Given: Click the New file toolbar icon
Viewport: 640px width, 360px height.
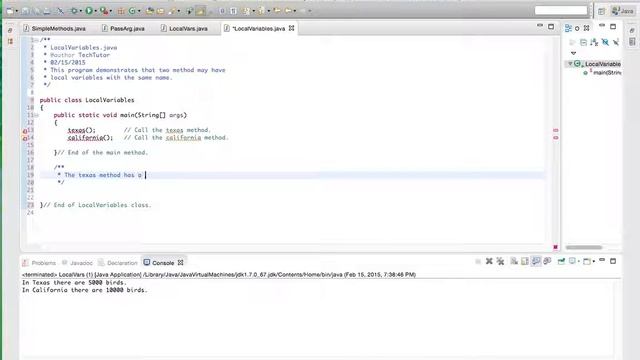Looking at the screenshot, I should click(x=9, y=11).
